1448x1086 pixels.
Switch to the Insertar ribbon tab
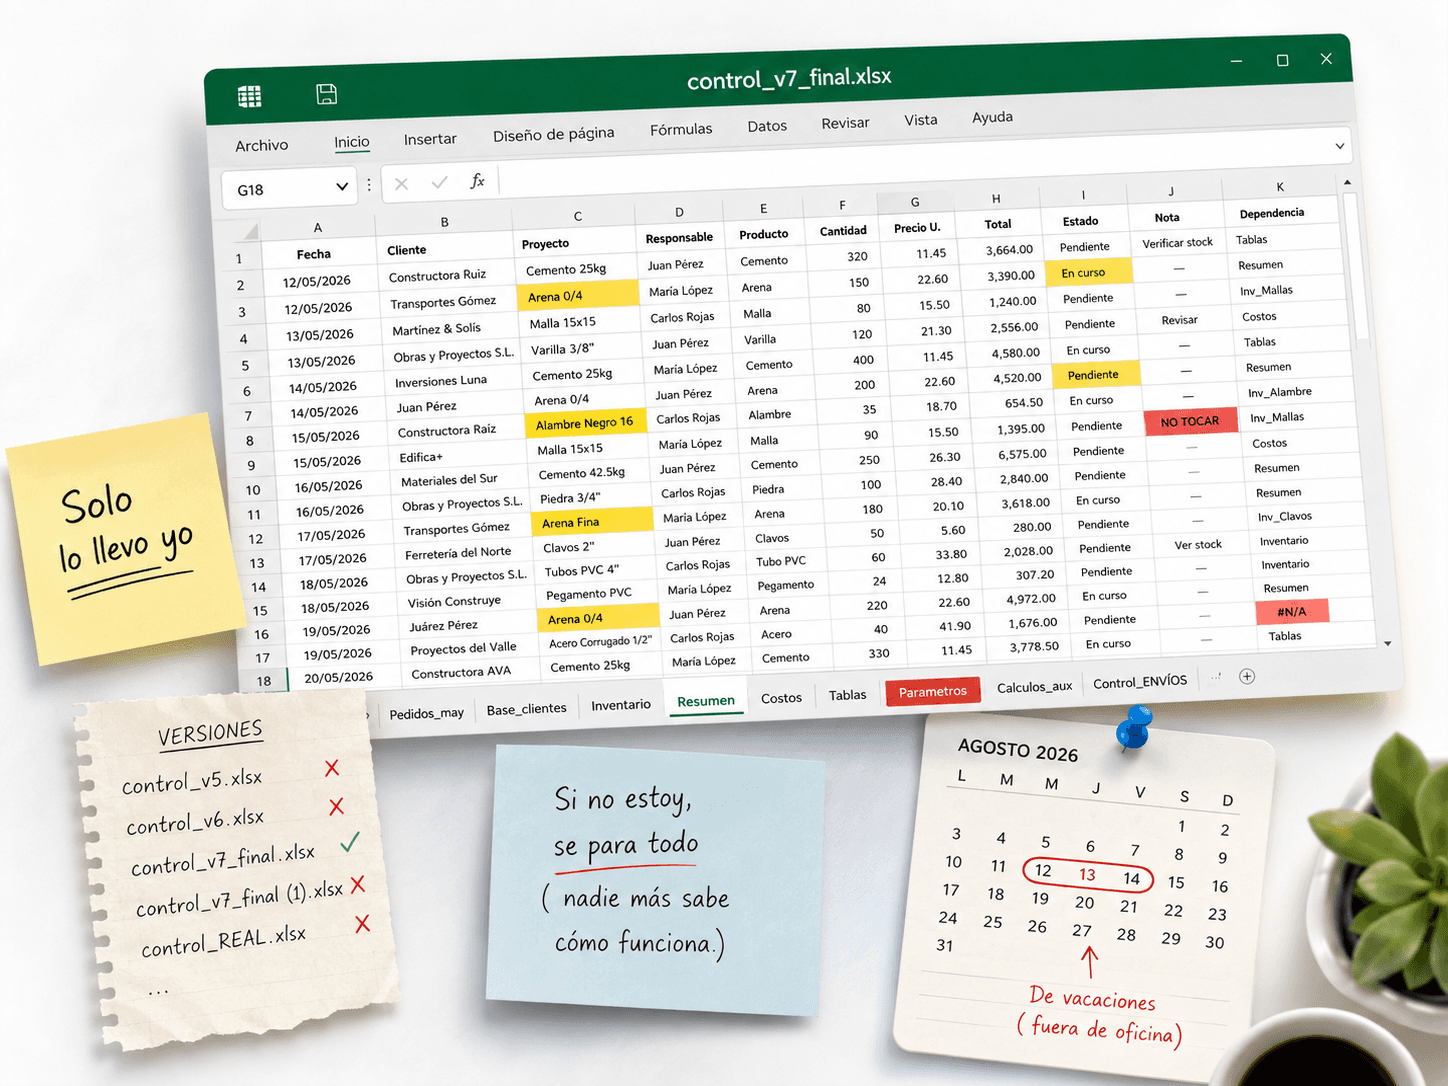430,139
